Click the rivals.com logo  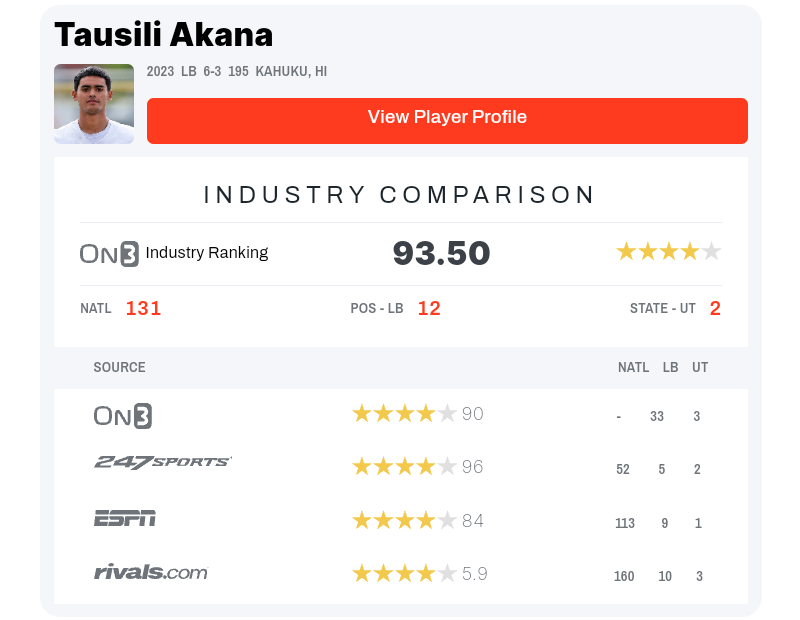151,573
